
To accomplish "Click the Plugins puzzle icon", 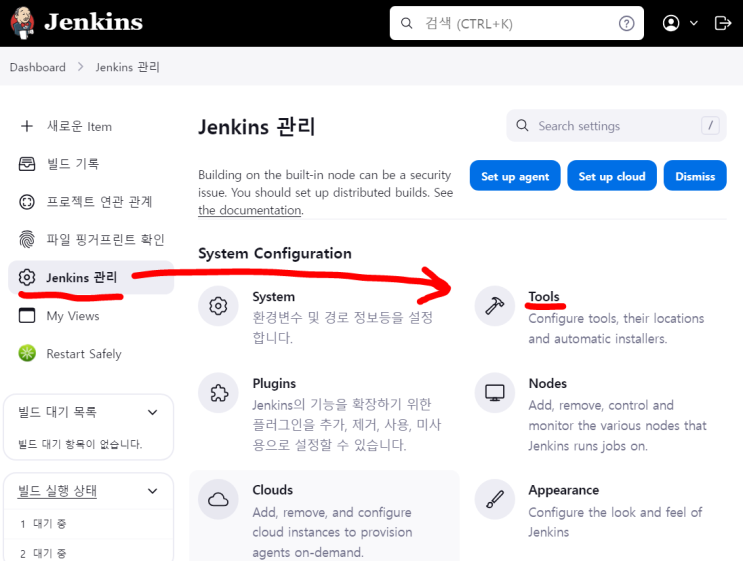I will point(218,393).
